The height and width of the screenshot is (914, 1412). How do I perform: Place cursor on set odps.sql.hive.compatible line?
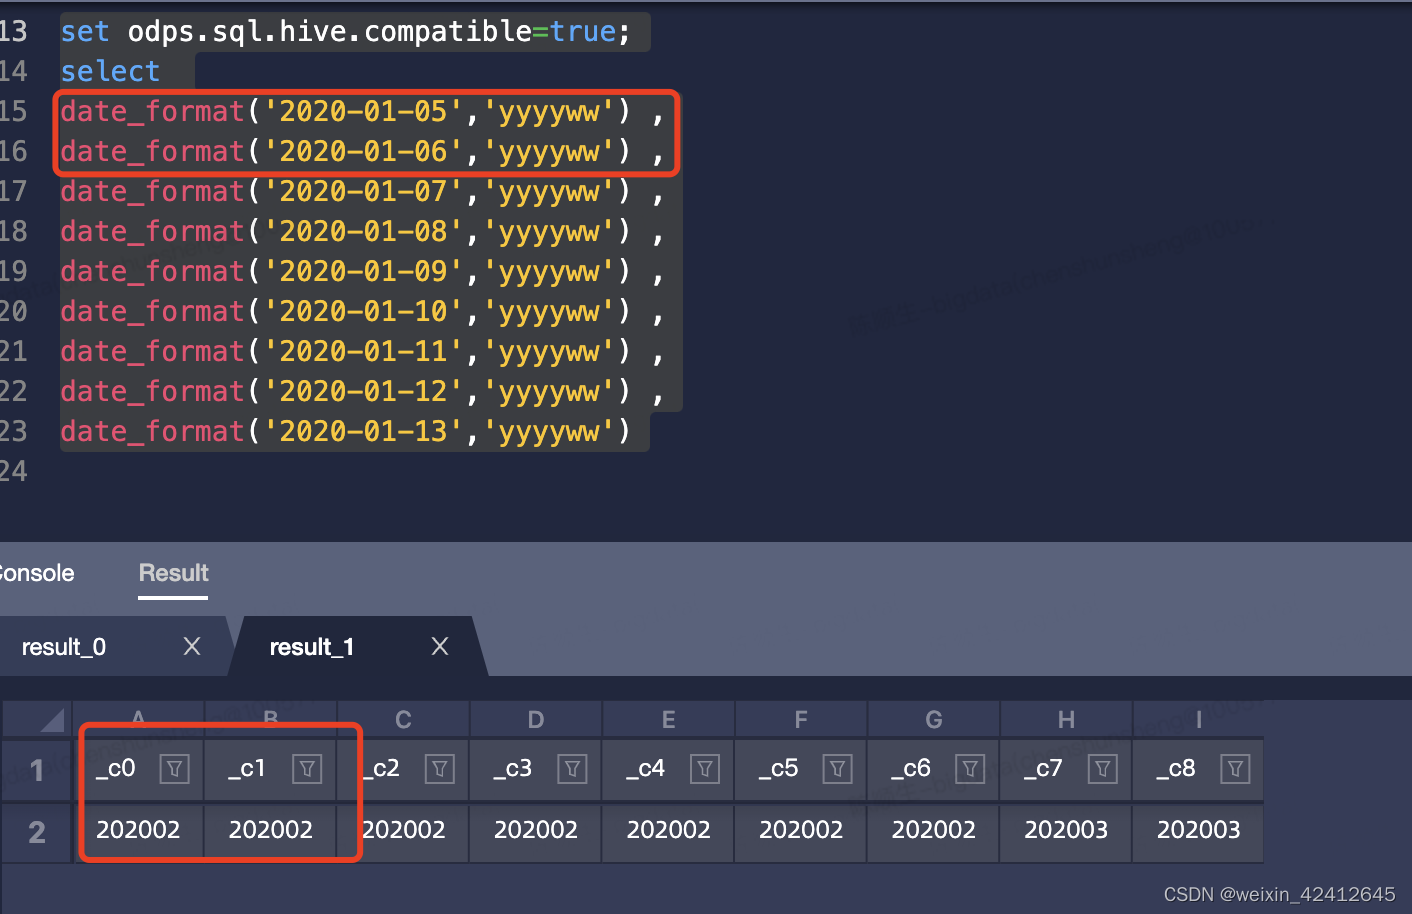point(346,32)
